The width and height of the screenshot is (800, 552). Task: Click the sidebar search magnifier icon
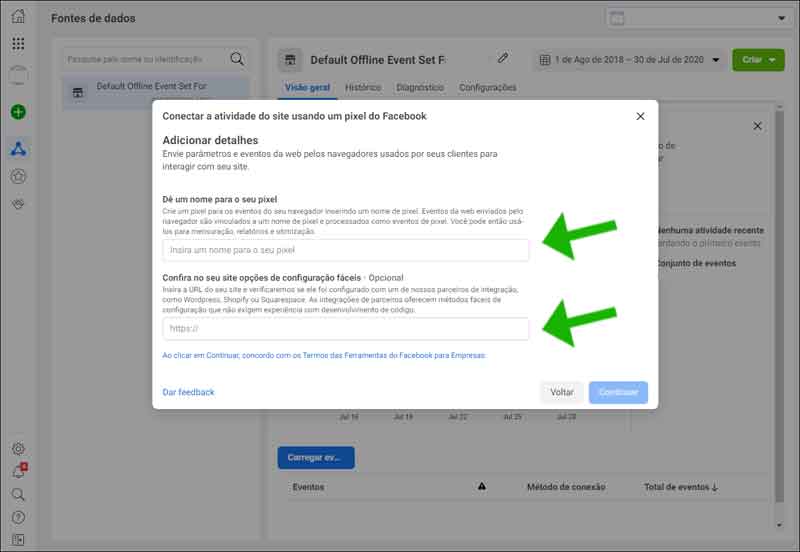pyautogui.click(x=18, y=494)
